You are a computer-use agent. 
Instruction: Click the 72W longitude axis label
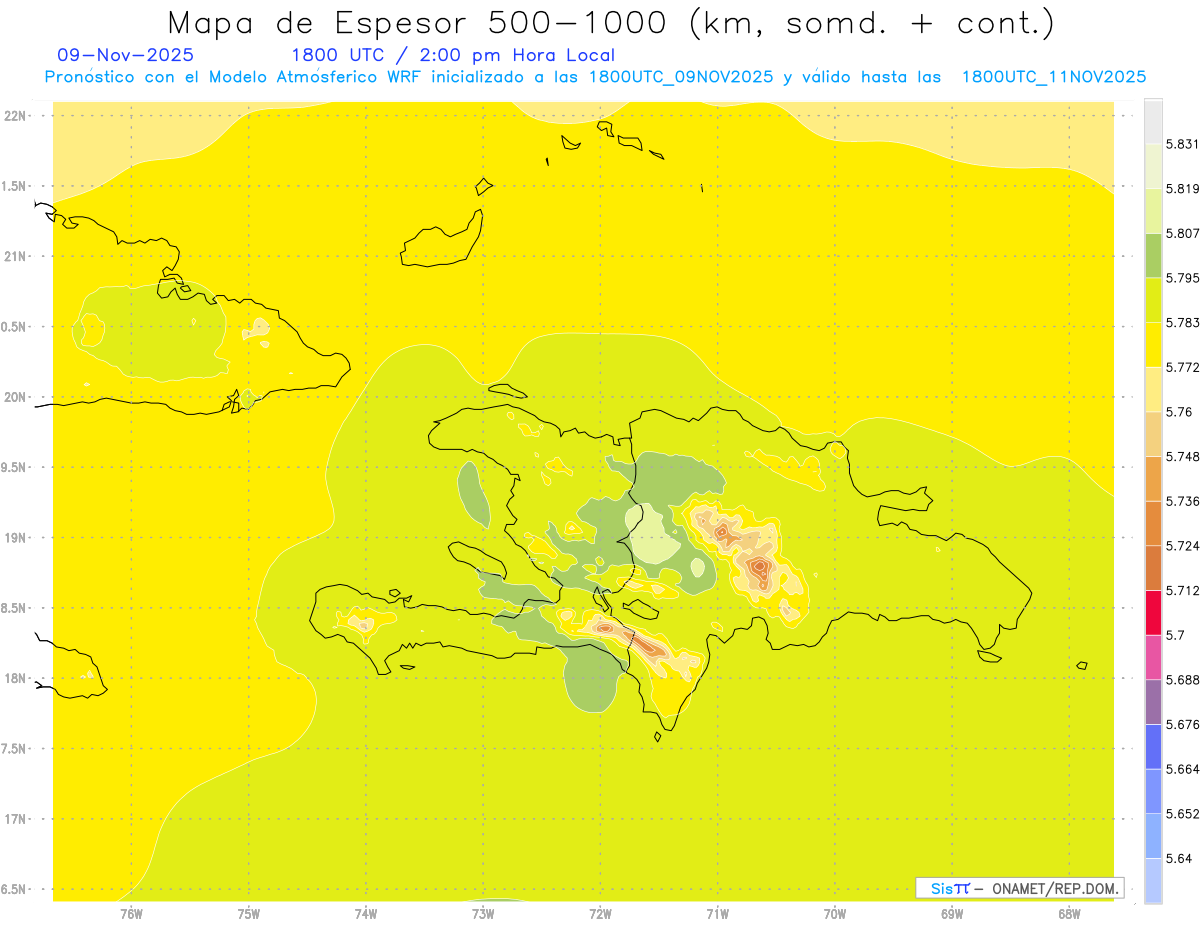click(x=600, y=914)
